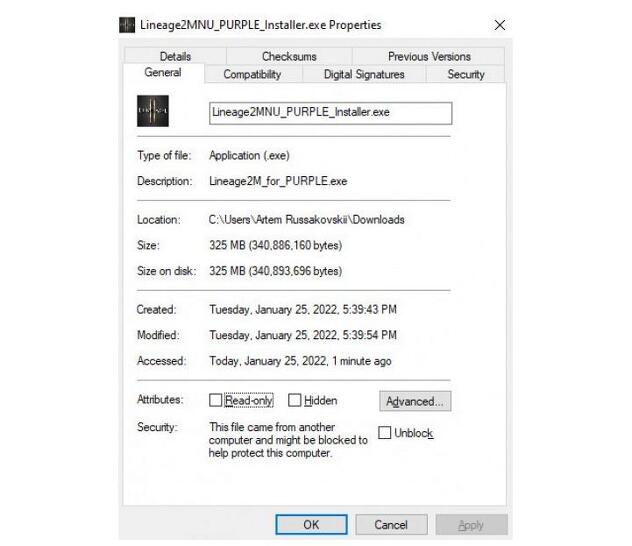Viewport: 632px width, 546px height.
Task: Click the title bar application icon
Action: pyautogui.click(x=127, y=24)
